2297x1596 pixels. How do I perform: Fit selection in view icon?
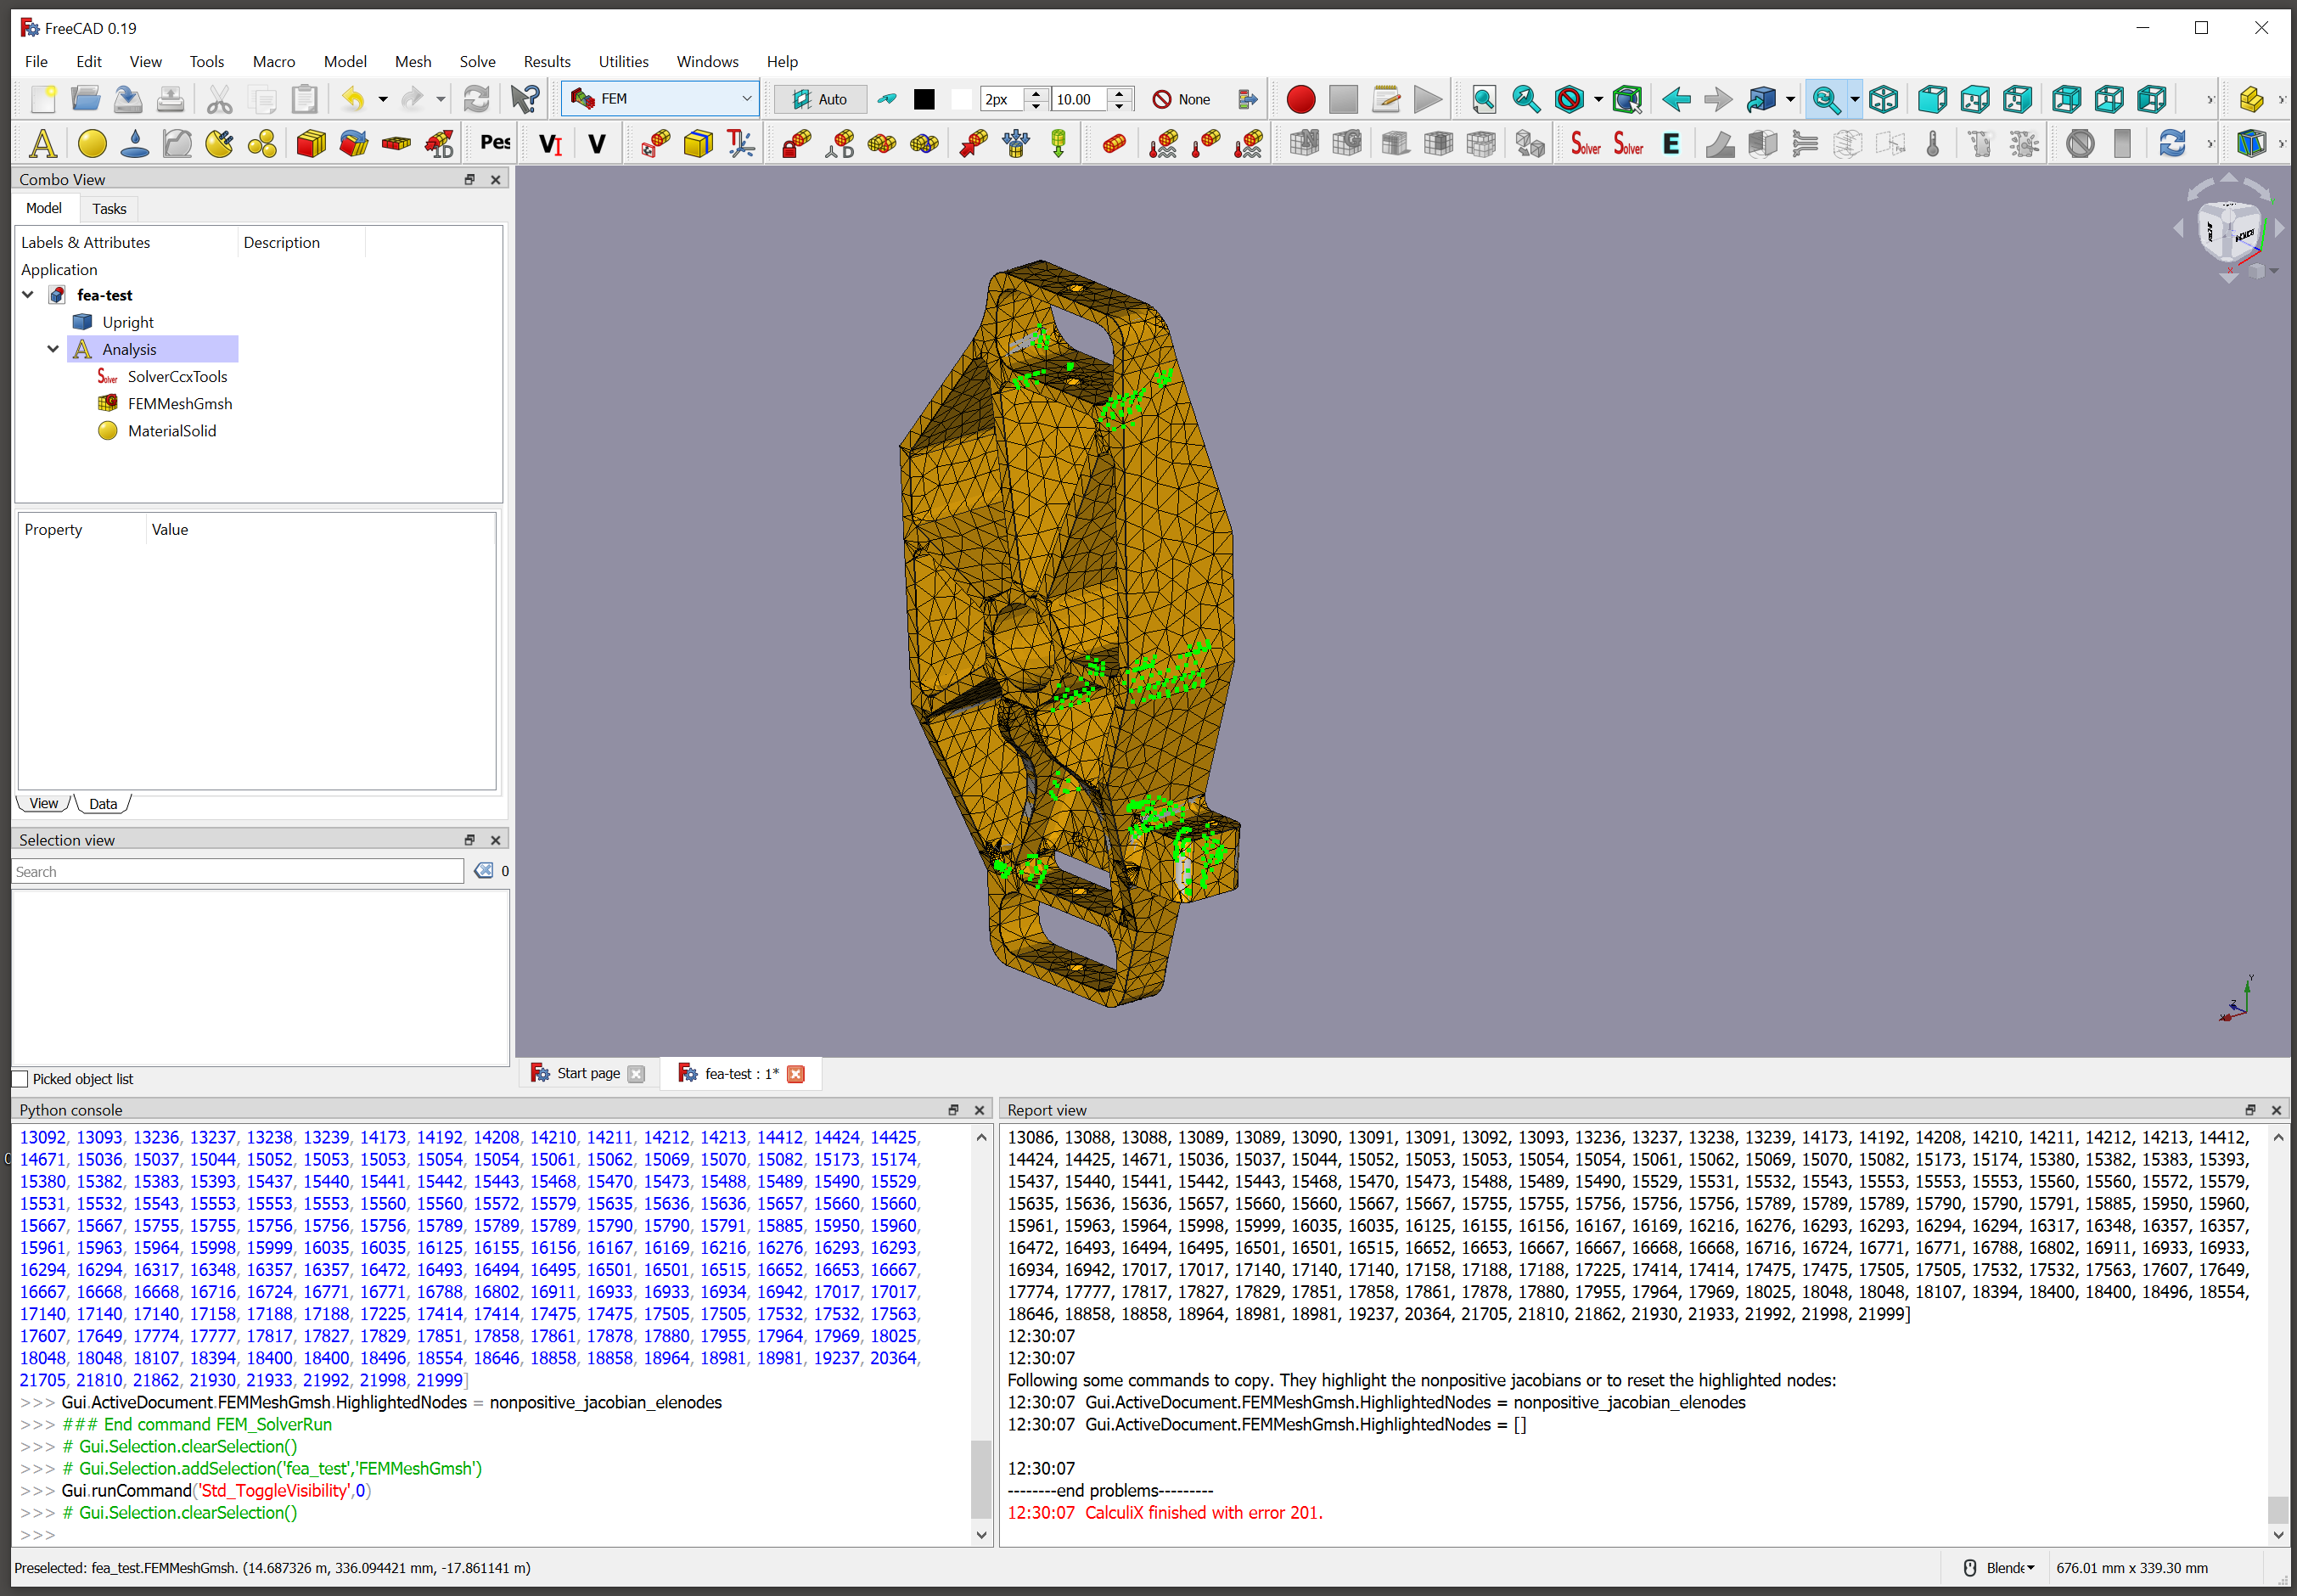pos(1526,99)
